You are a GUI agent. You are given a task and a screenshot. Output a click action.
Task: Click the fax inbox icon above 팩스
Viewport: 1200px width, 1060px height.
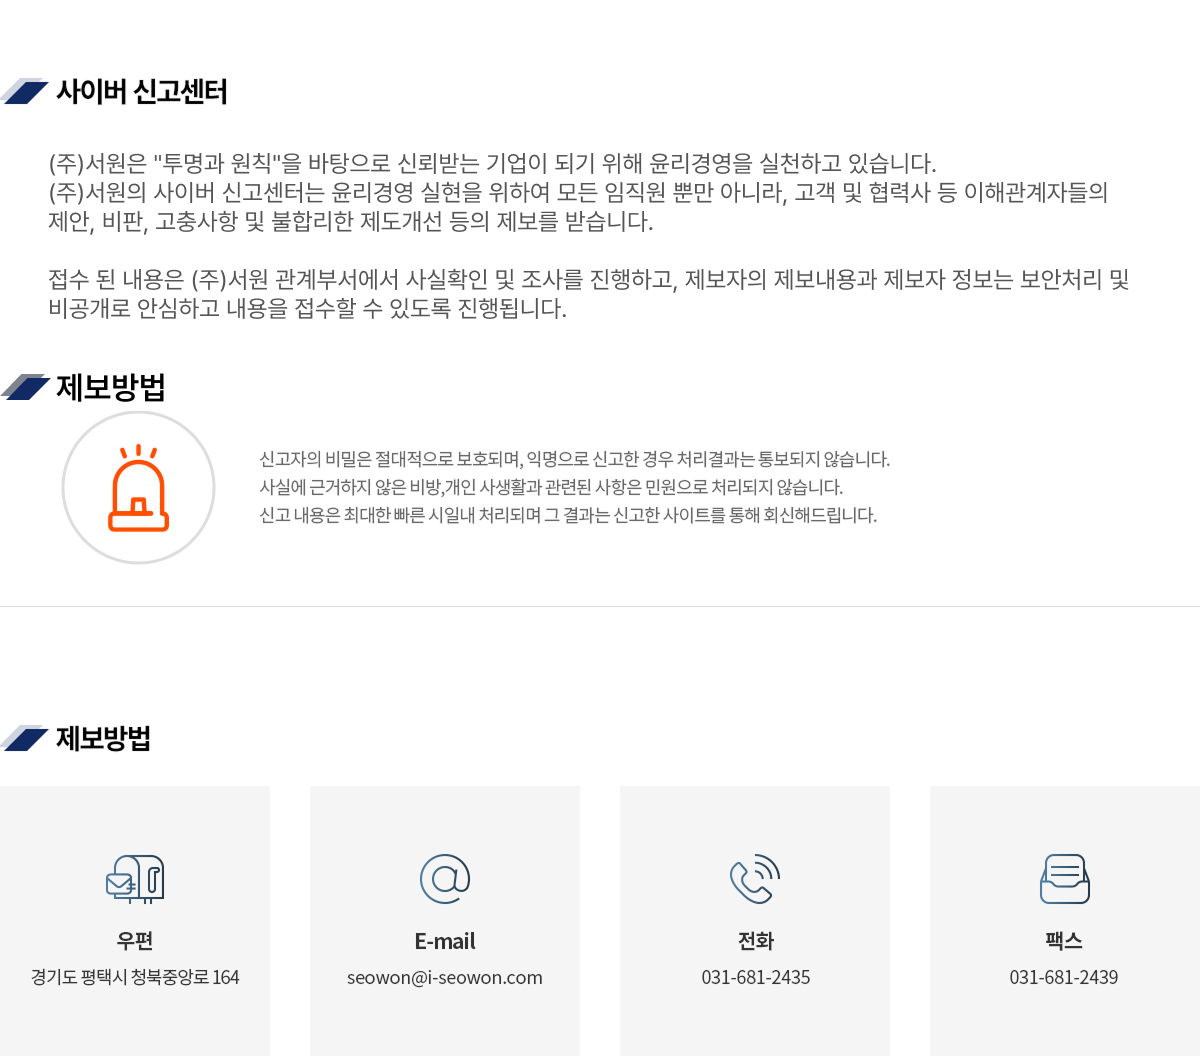[1064, 879]
